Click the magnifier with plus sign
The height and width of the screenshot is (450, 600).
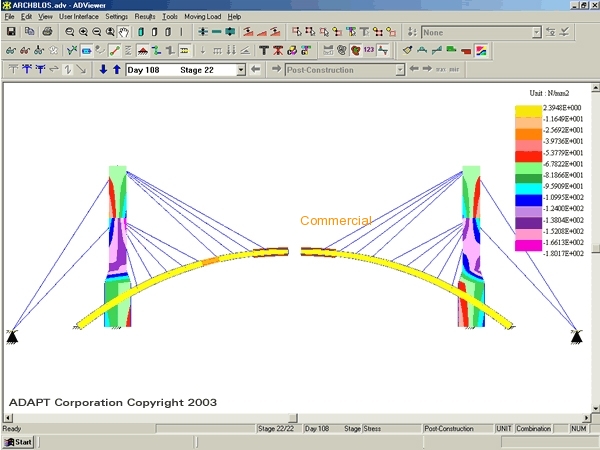(83, 32)
